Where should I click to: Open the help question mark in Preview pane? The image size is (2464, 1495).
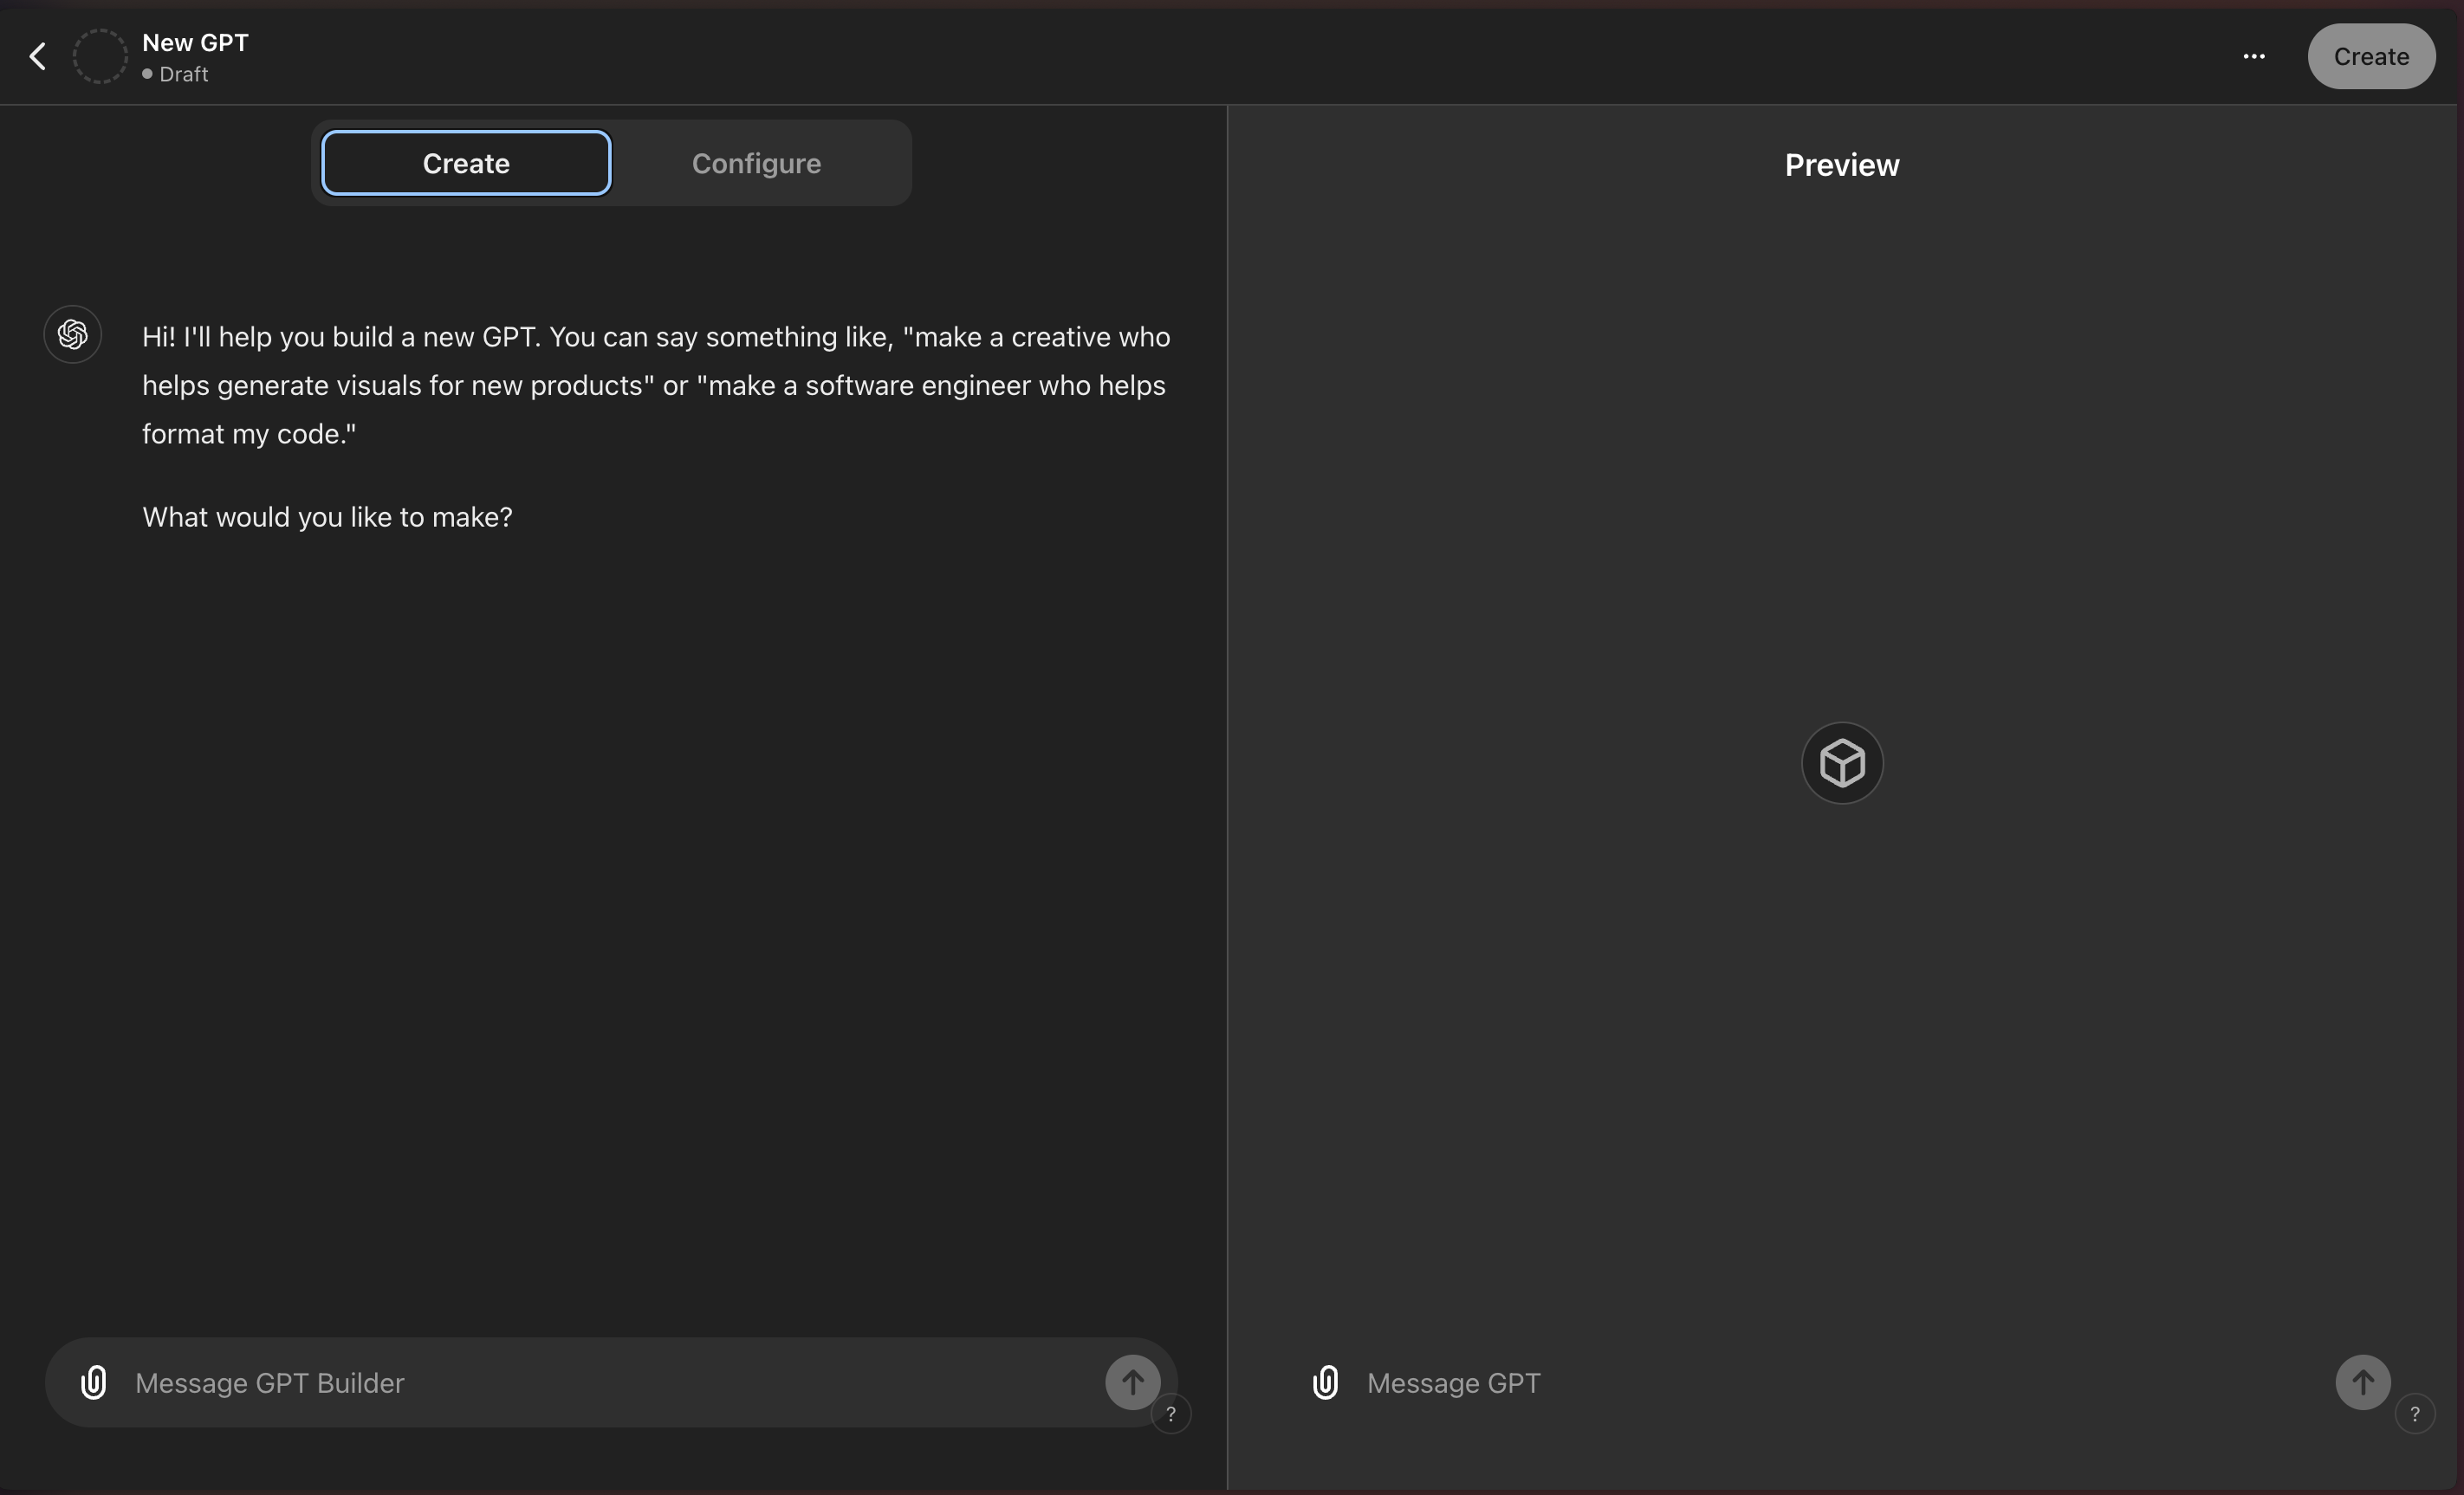click(2414, 1414)
